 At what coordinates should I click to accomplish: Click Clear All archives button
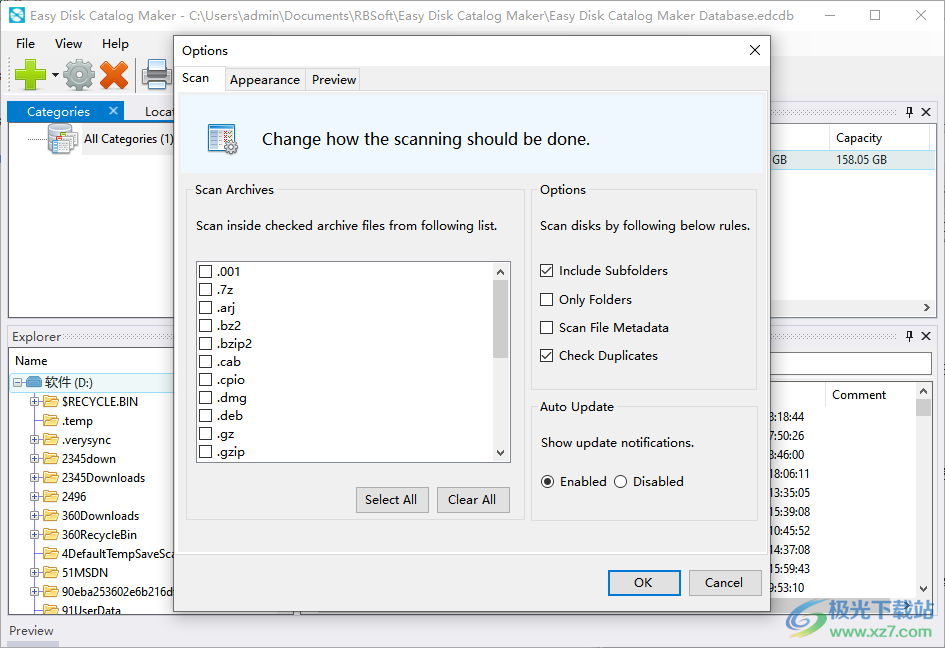pyautogui.click(x=472, y=500)
